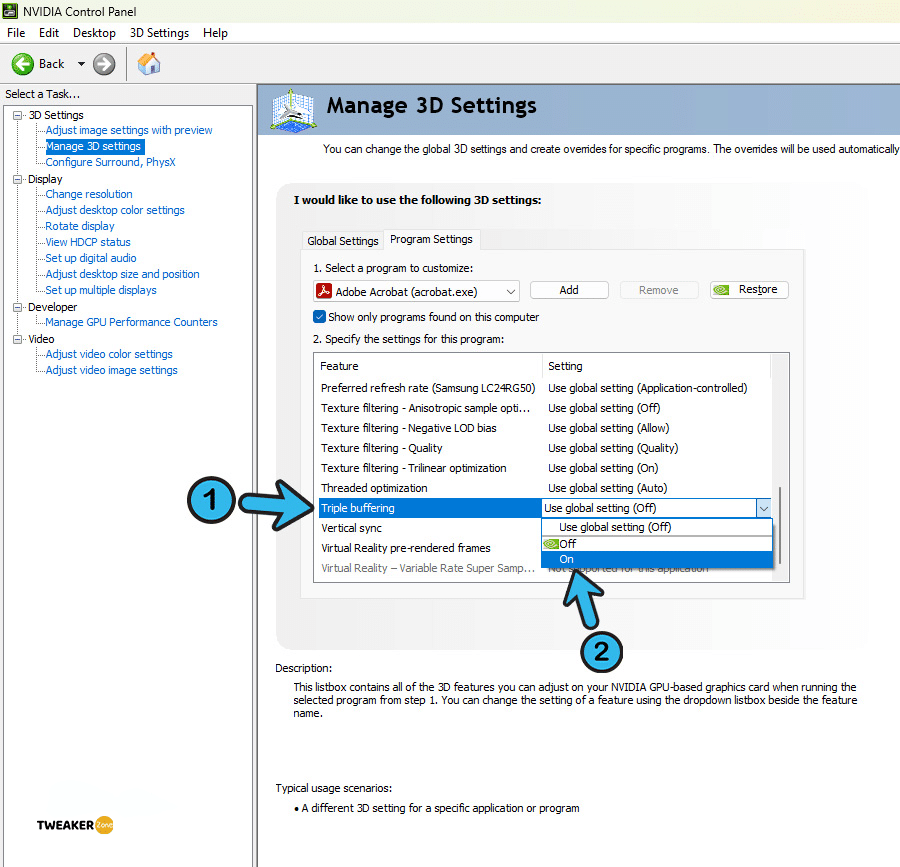
Task: Select Virtual Reality pre-rendered frames row
Action: pos(428,548)
